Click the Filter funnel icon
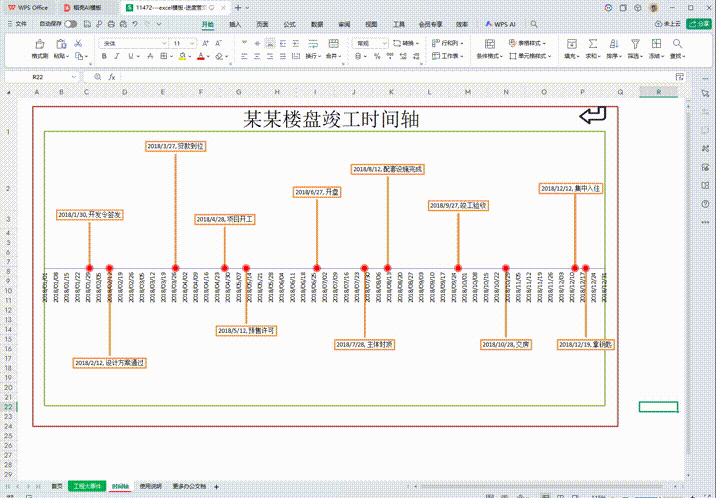The height and width of the screenshot is (498, 716). click(x=635, y=44)
